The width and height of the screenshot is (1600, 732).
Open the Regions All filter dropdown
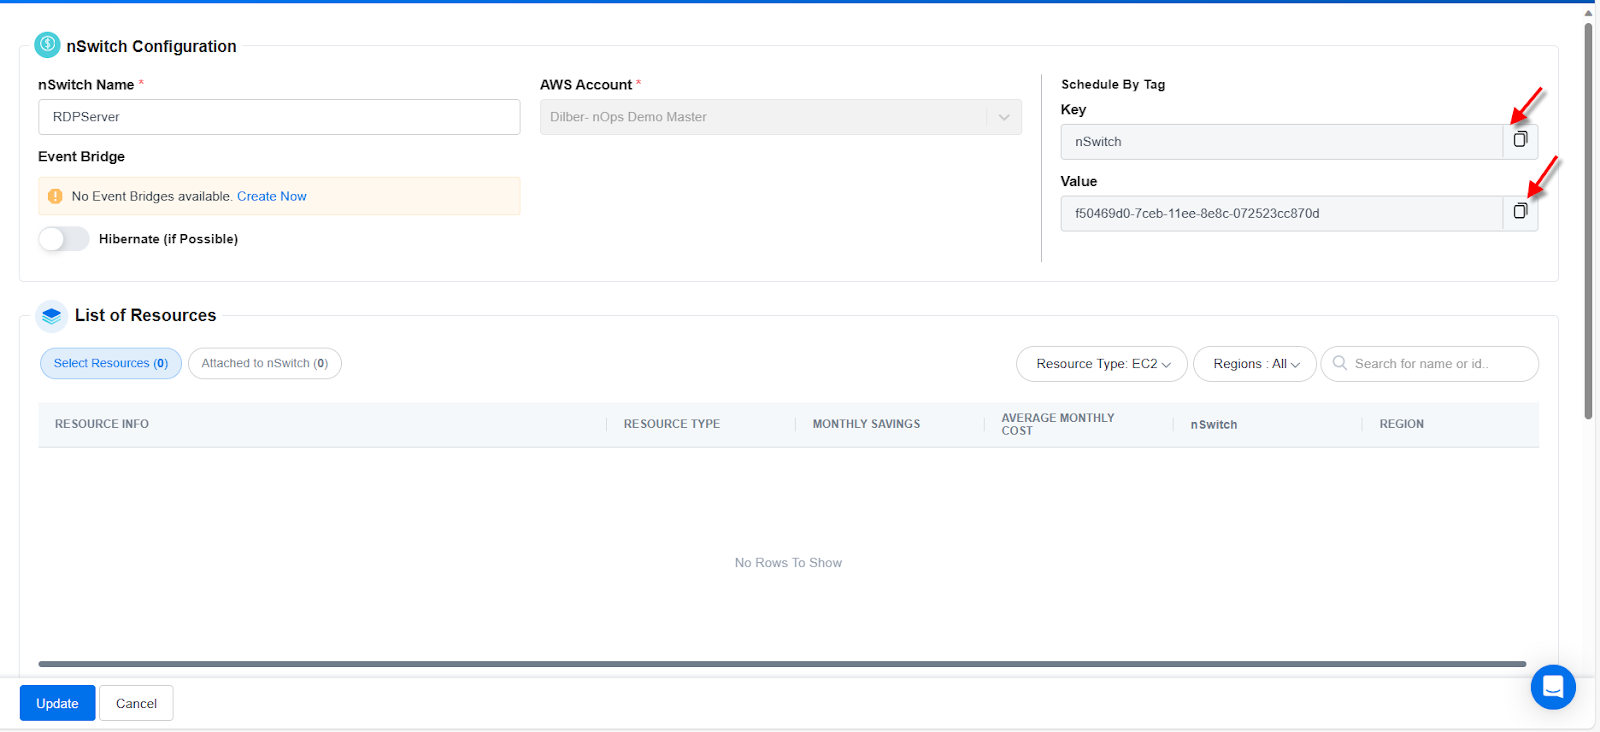(x=1255, y=364)
